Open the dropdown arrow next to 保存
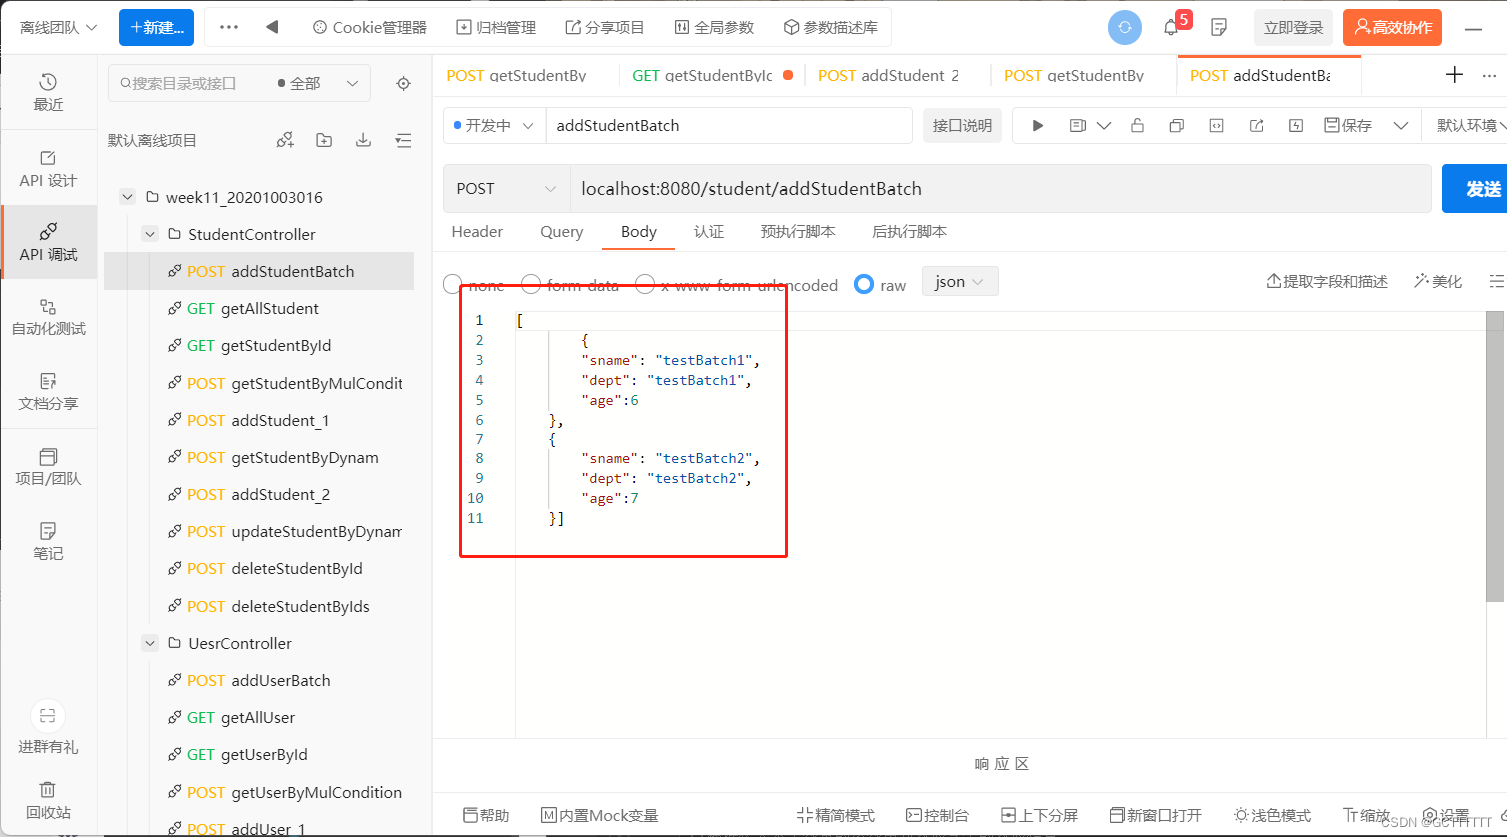Image resolution: width=1507 pixels, height=837 pixels. [1401, 125]
